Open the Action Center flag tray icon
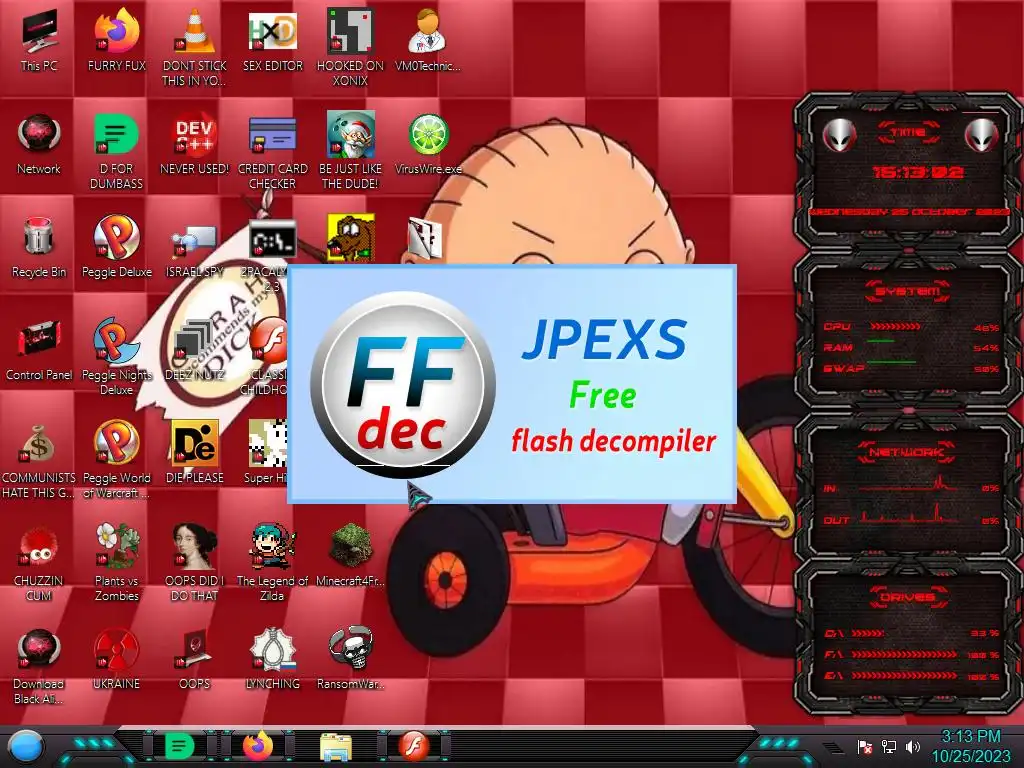The width and height of the screenshot is (1024, 768). [x=865, y=746]
